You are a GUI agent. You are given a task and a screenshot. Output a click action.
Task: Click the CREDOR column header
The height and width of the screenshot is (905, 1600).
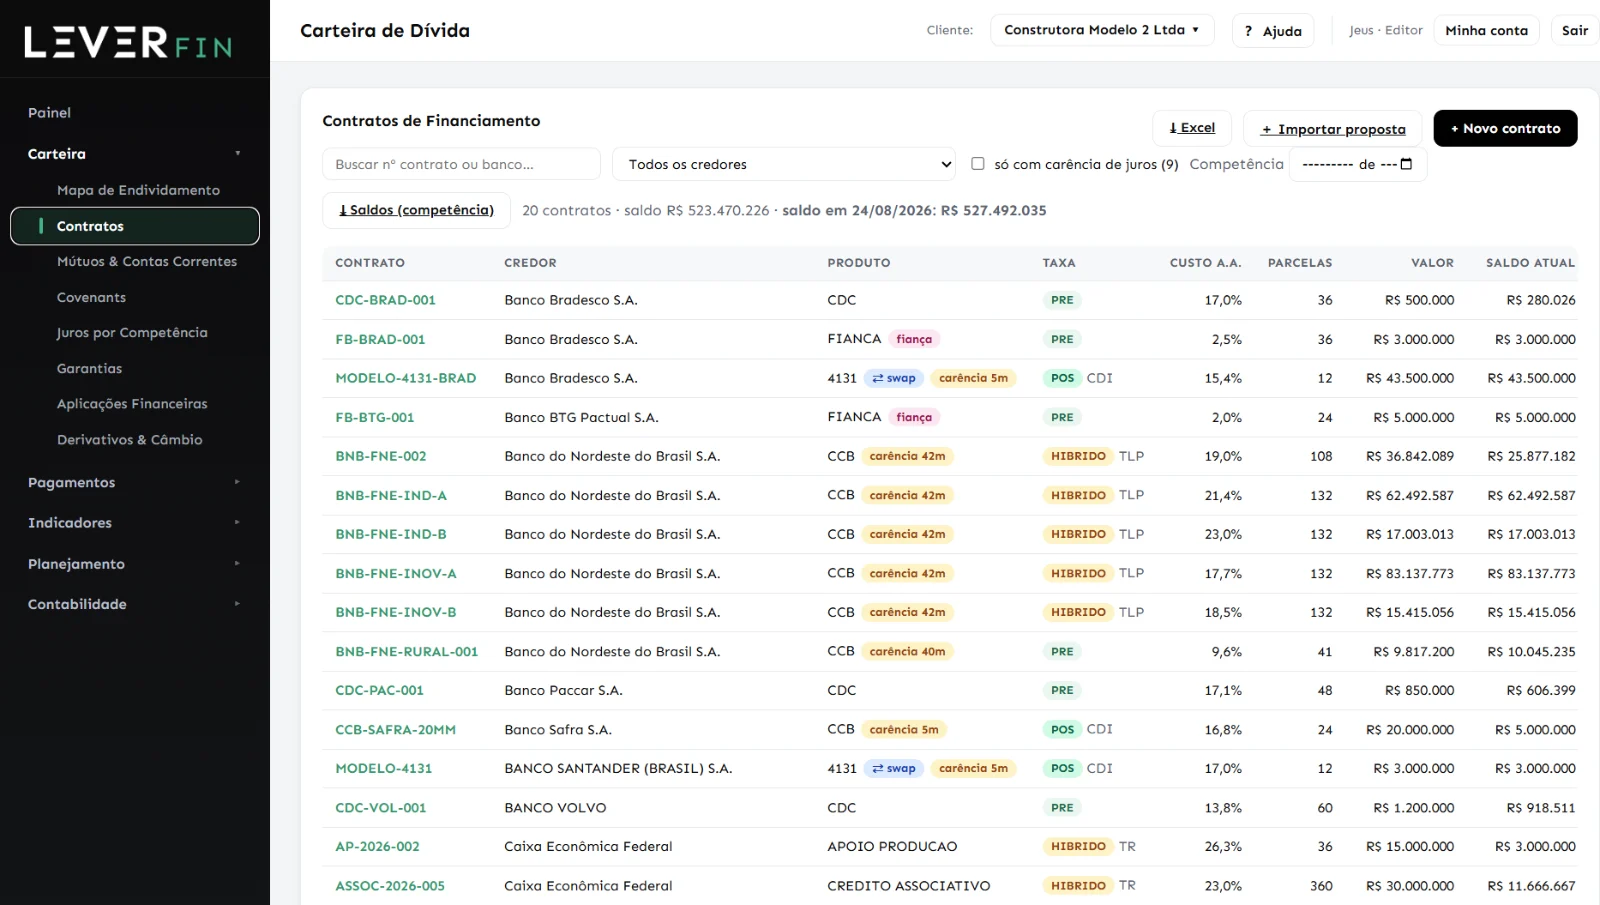coord(530,263)
